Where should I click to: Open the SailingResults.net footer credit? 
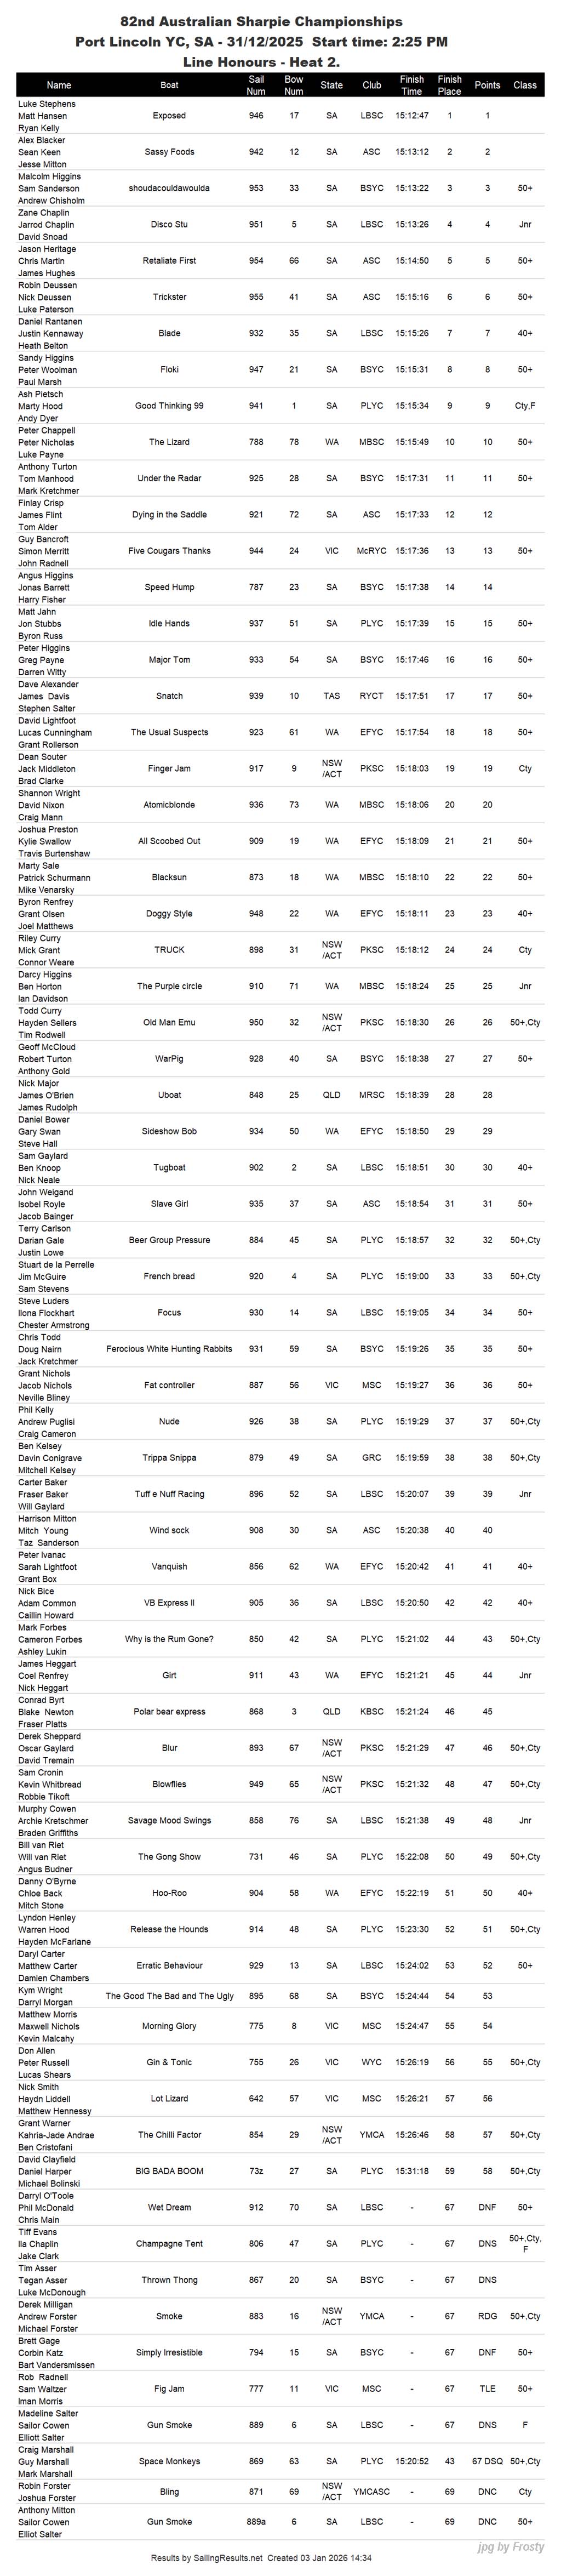pyautogui.click(x=261, y=2557)
